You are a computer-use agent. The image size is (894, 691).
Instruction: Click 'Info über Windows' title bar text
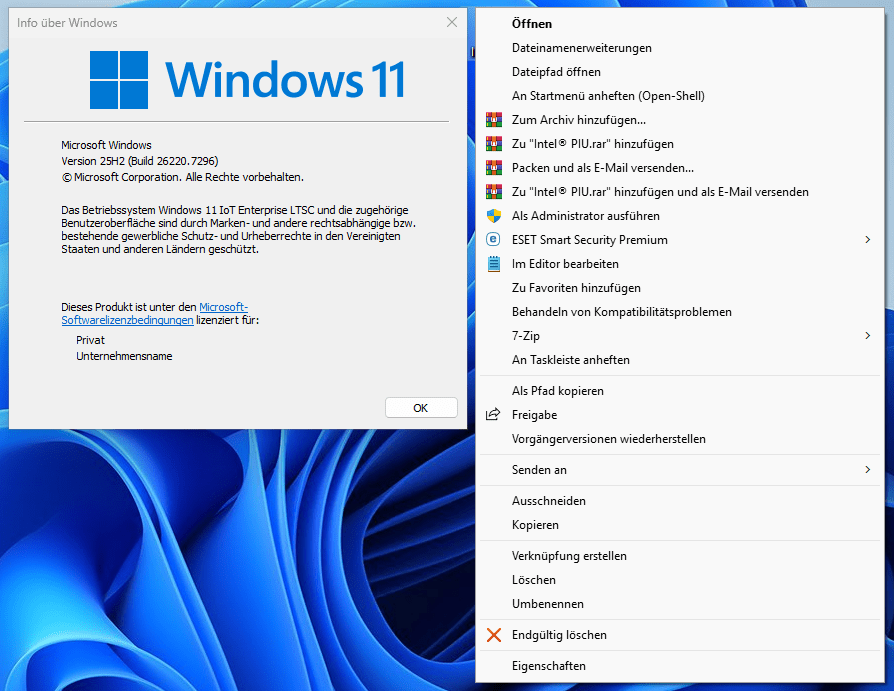point(67,23)
